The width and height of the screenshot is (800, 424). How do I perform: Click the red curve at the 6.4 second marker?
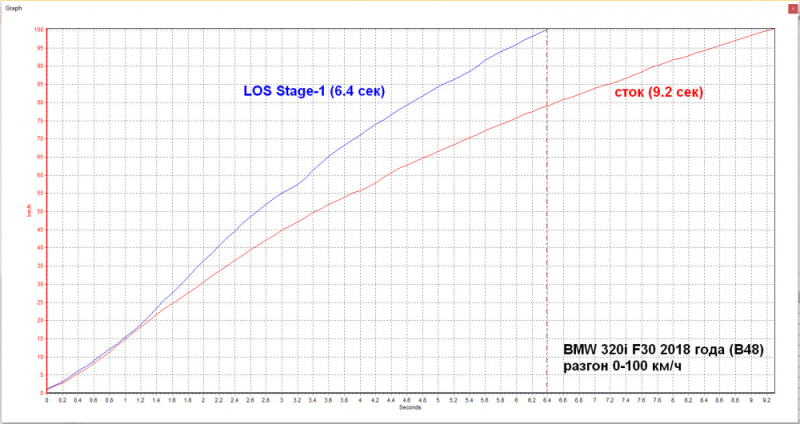547,106
